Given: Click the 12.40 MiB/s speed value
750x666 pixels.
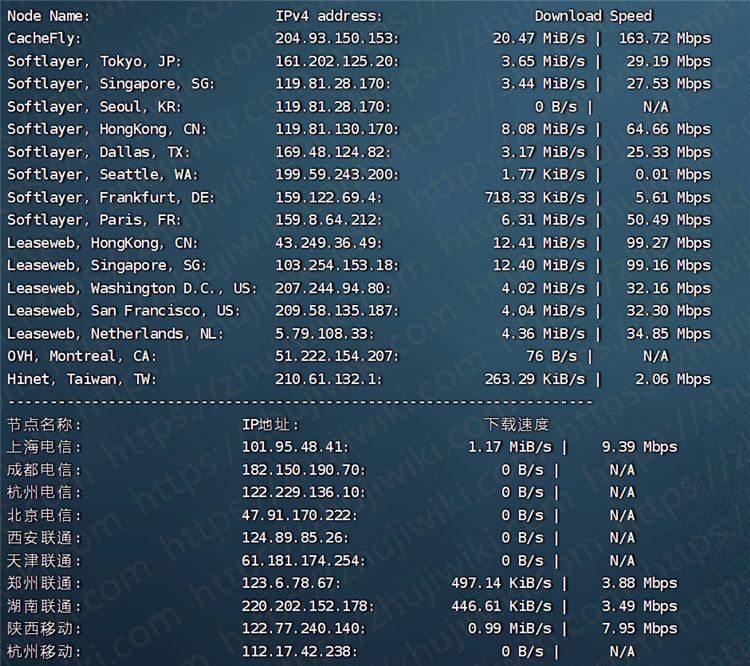Looking at the screenshot, I should [539, 266].
